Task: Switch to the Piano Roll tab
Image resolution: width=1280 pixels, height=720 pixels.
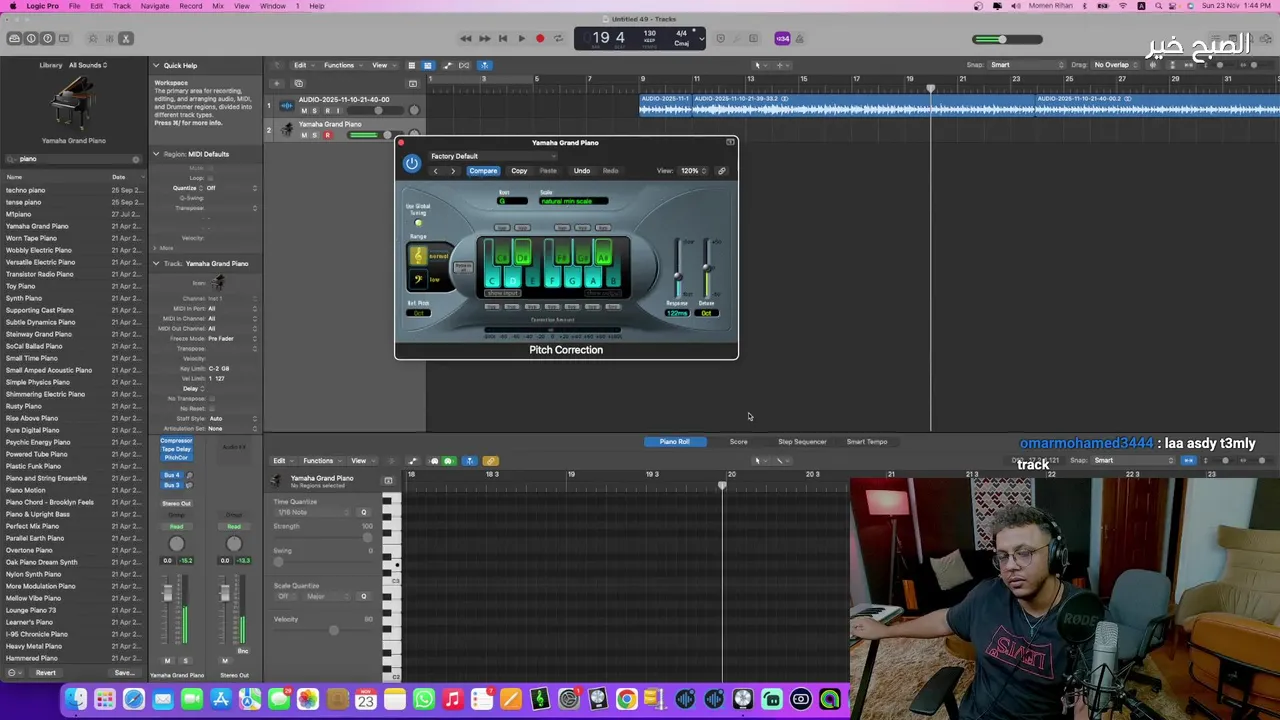Action: coord(674,441)
